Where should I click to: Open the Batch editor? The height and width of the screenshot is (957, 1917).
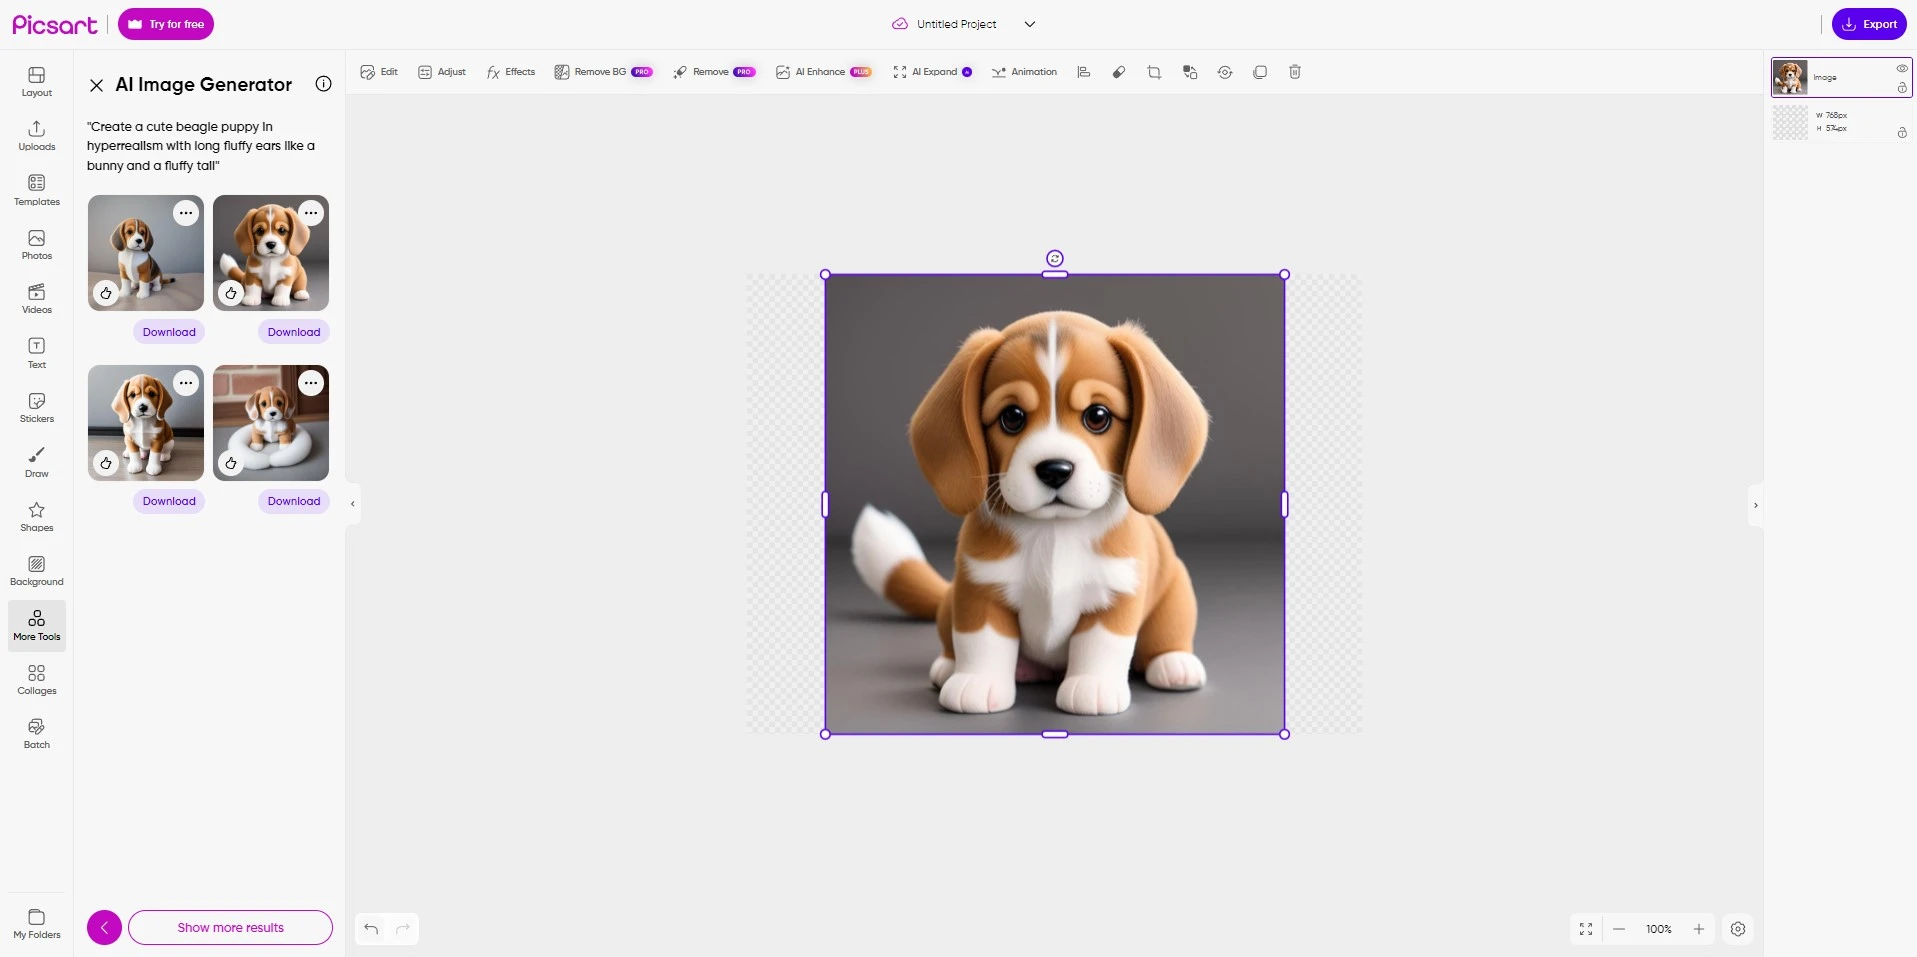37,734
